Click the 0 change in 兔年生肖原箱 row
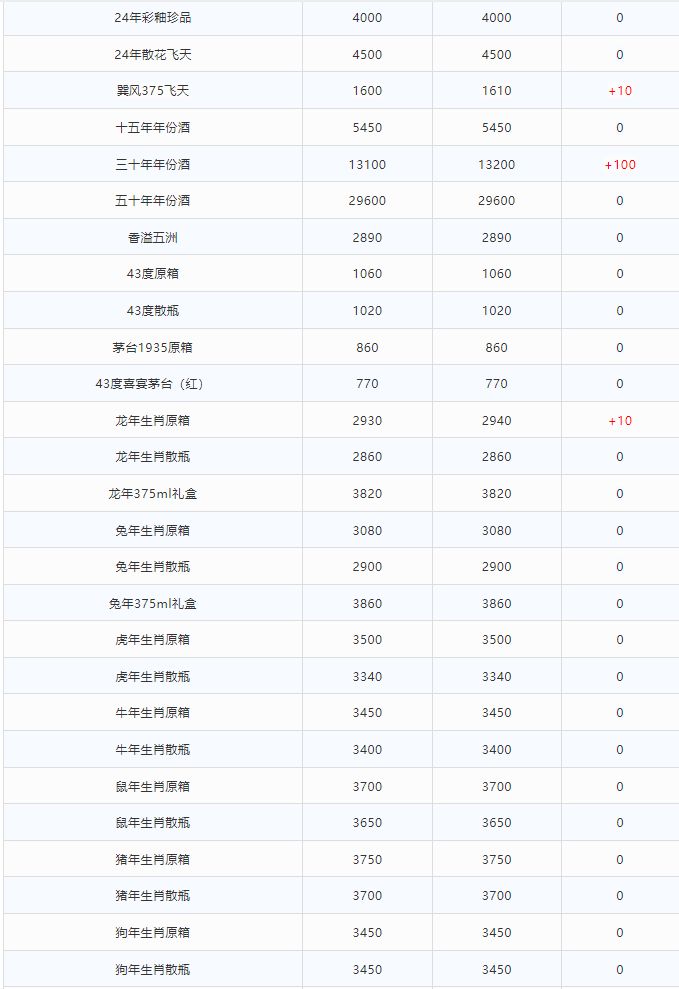679x989 pixels. point(620,530)
